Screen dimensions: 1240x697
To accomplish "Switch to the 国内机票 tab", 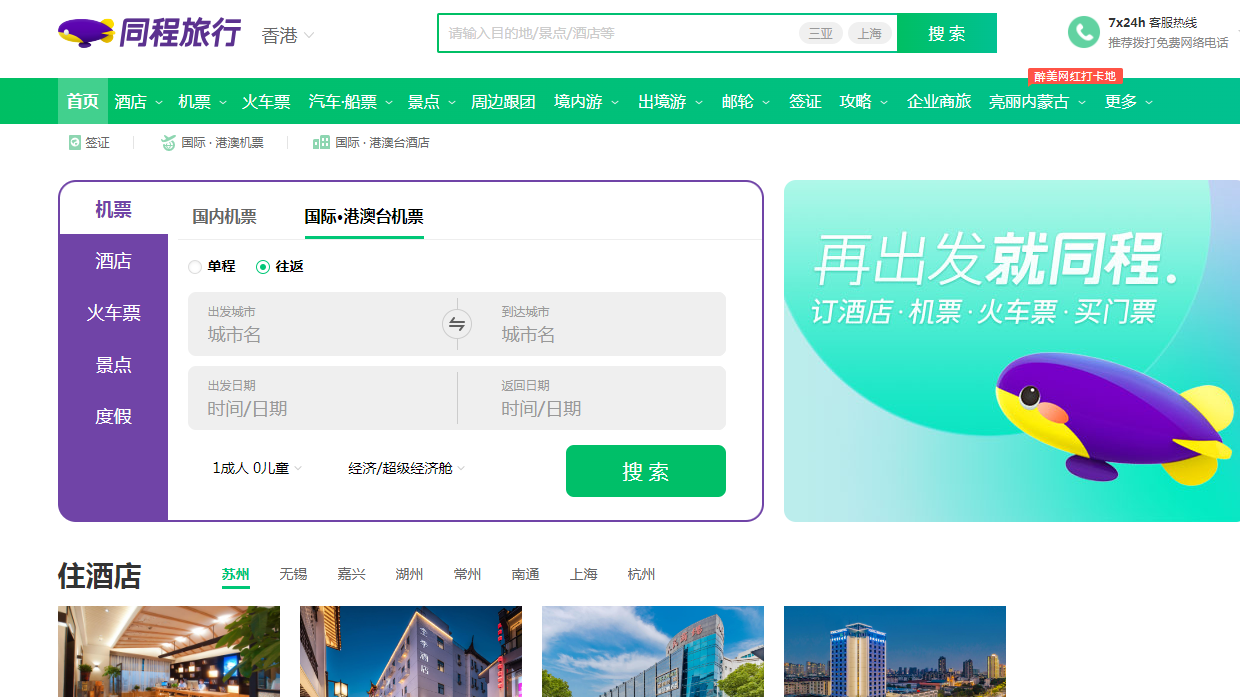I will pos(223,215).
